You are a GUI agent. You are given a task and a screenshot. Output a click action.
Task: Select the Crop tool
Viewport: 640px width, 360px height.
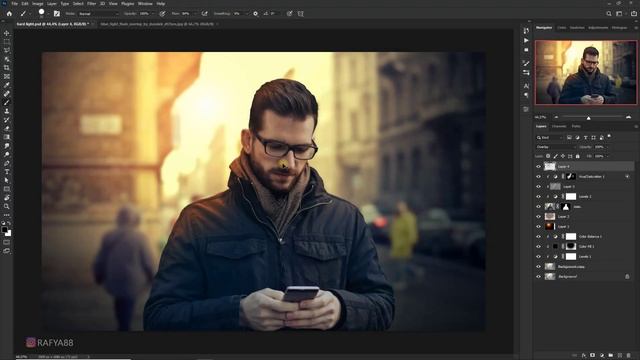(x=7, y=68)
